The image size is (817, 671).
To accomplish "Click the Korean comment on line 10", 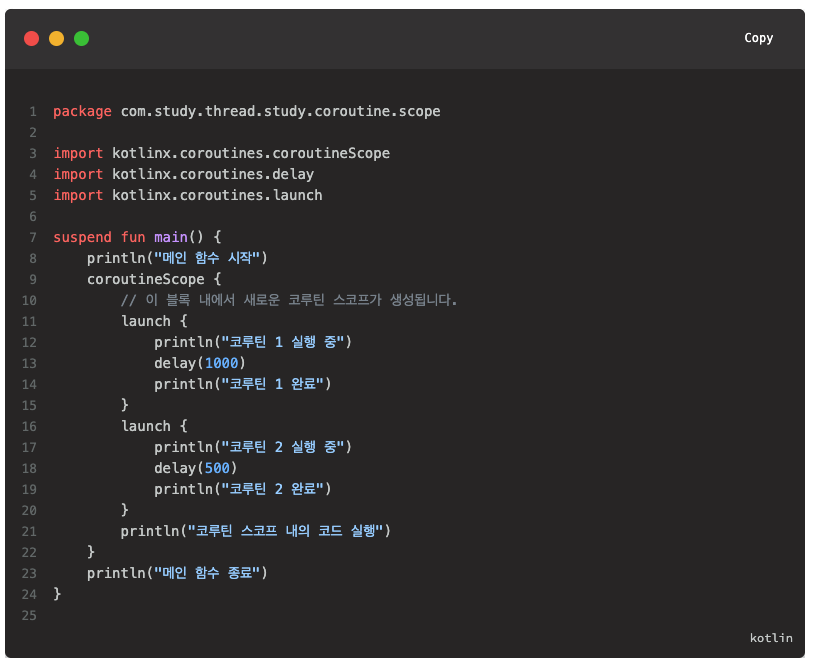I will [x=289, y=300].
